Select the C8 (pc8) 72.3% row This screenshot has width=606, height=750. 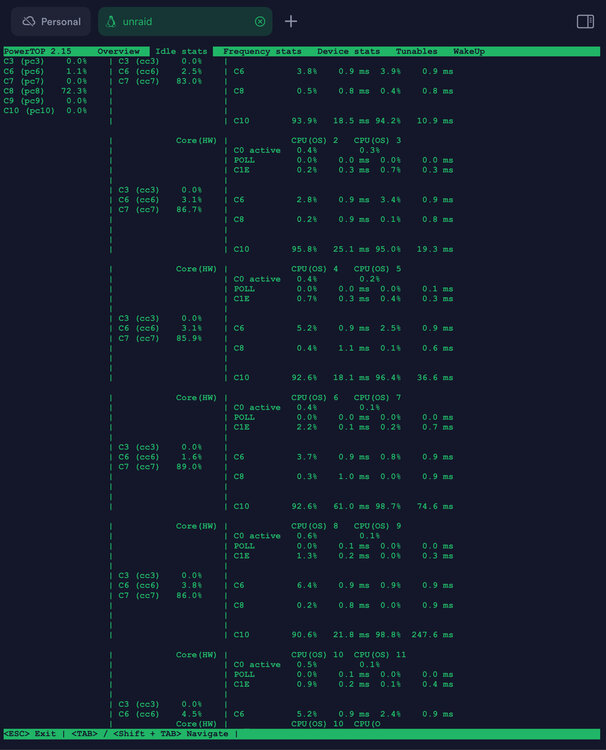coord(45,91)
